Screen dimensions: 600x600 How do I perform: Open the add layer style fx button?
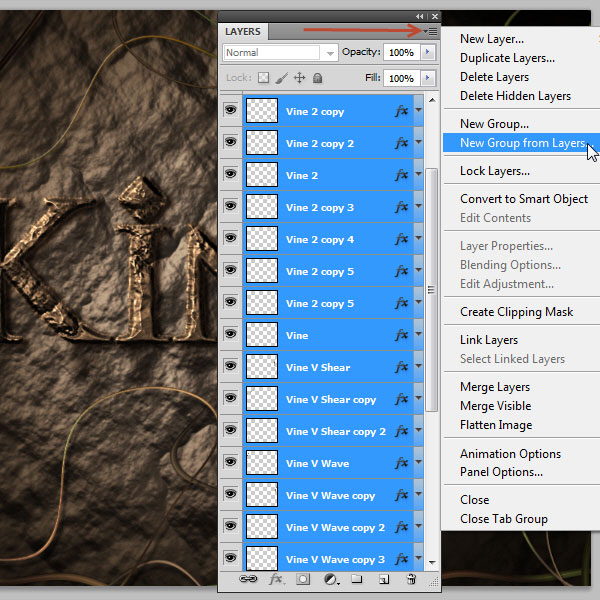(276, 579)
